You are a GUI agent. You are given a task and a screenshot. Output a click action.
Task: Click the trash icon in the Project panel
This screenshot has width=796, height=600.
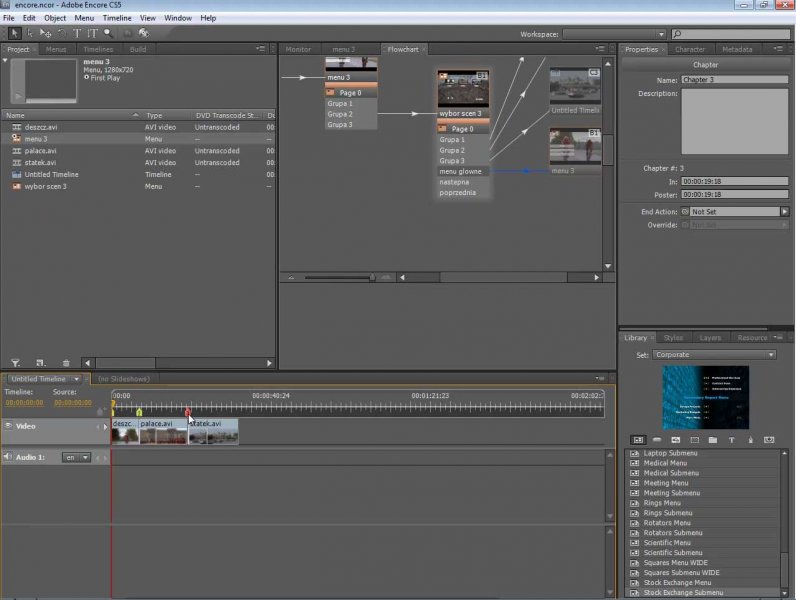click(x=66, y=363)
